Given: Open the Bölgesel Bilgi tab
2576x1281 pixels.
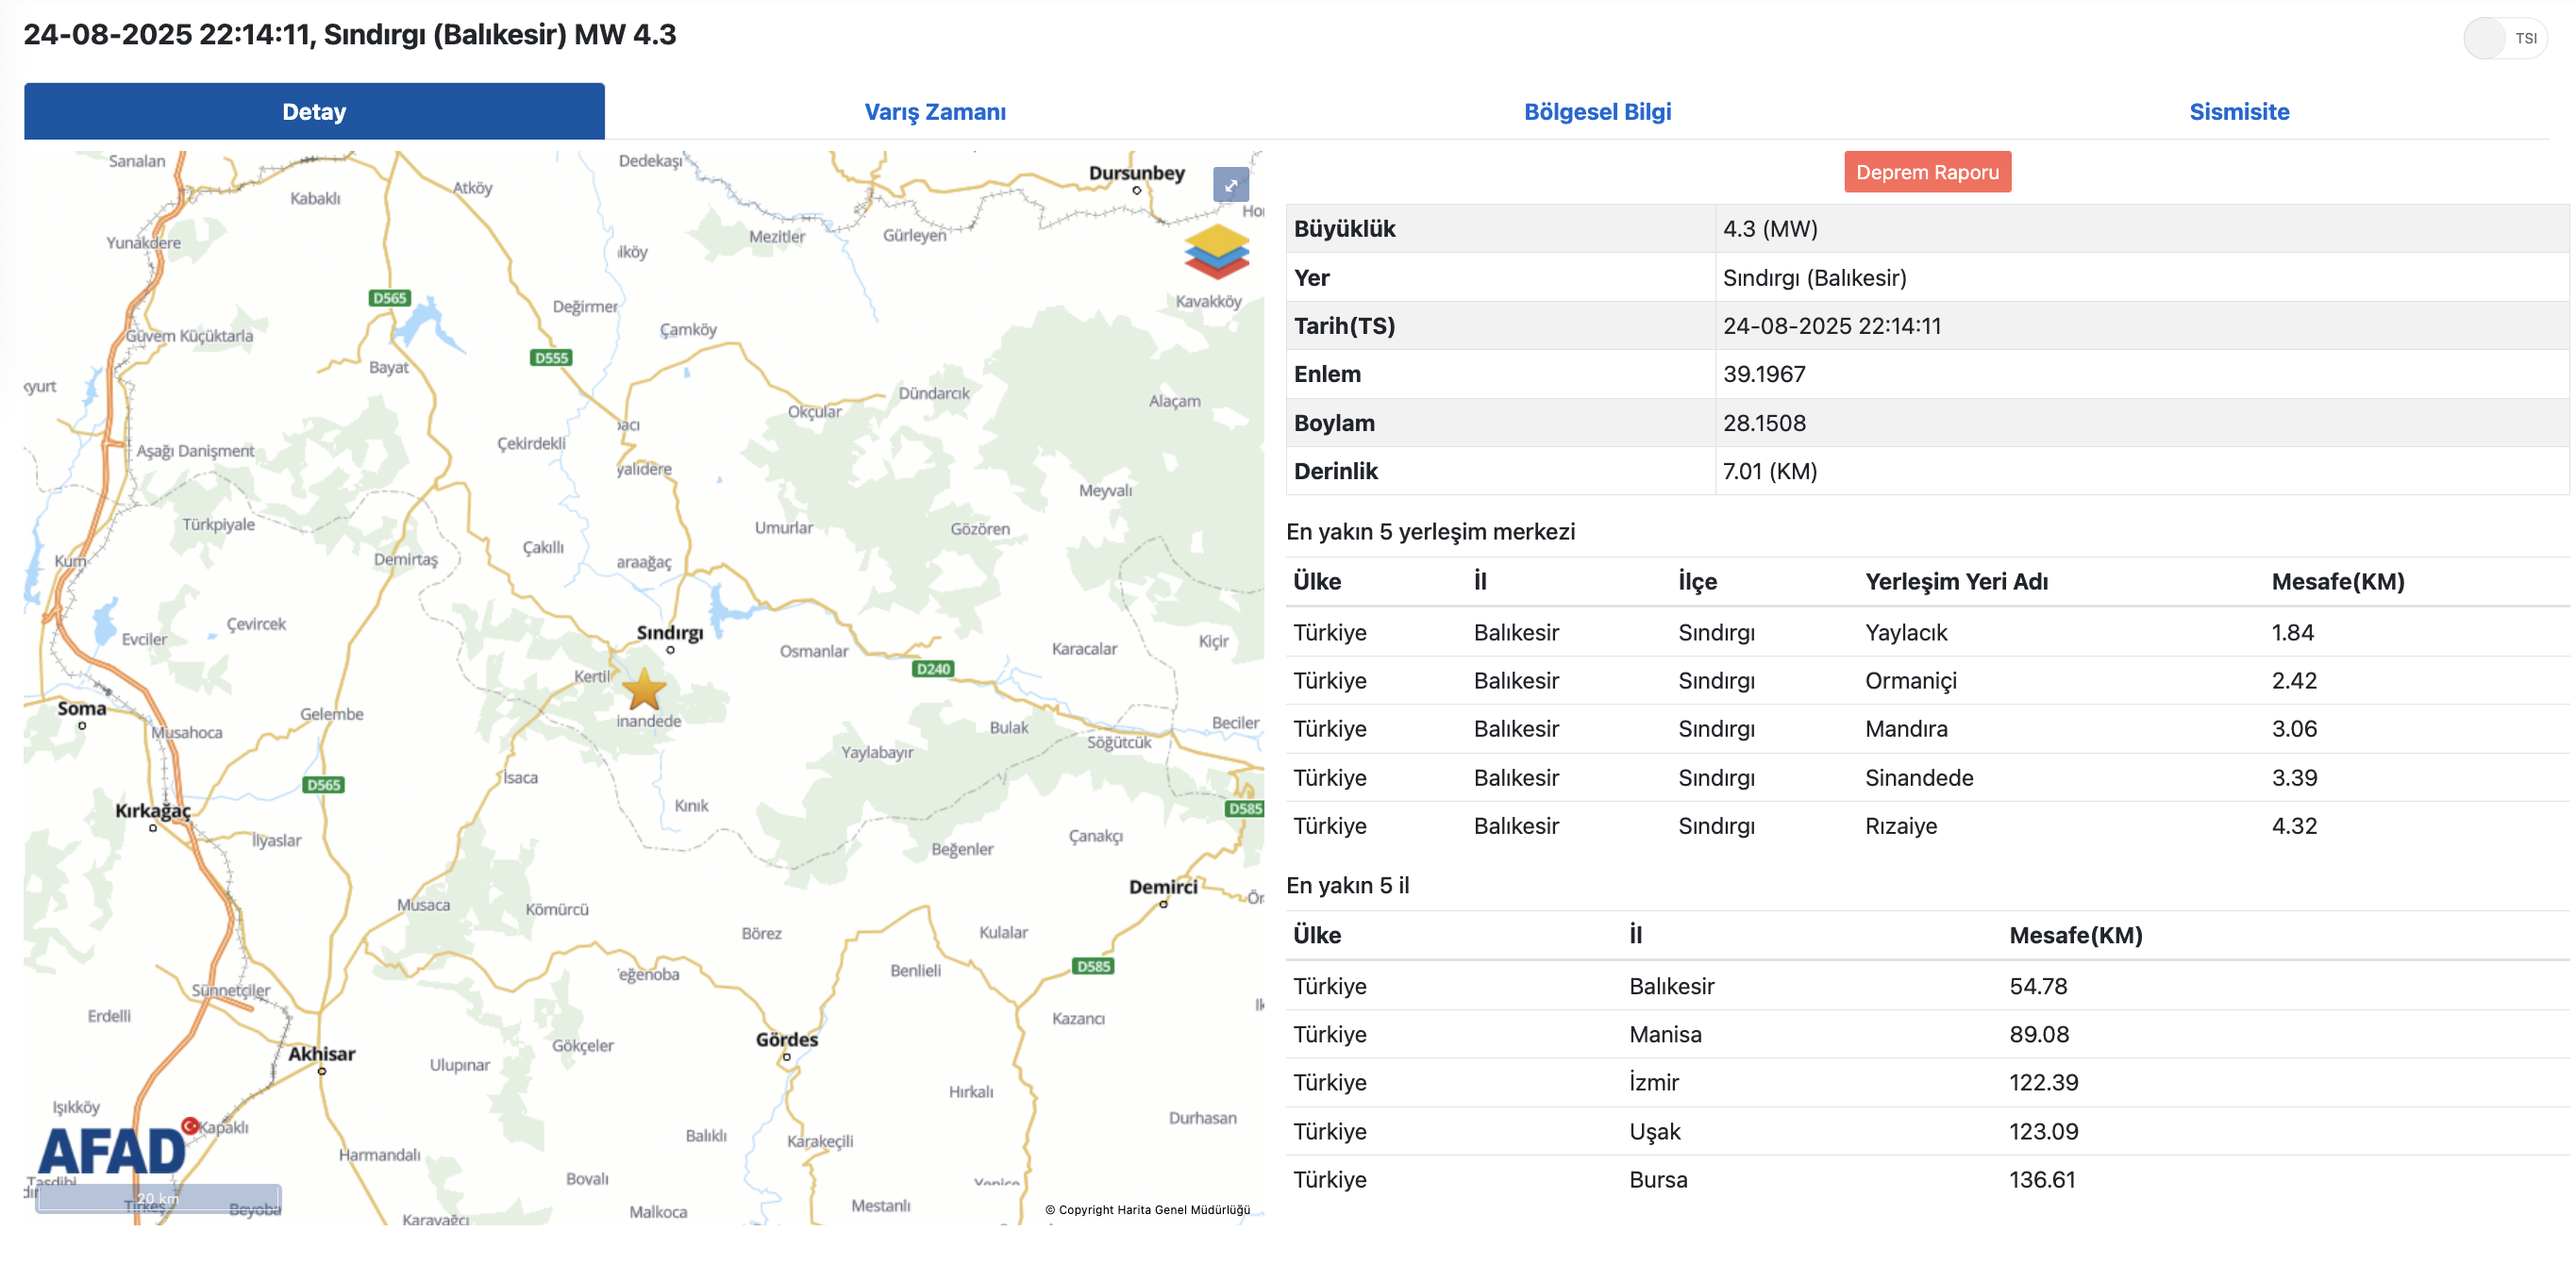Looking at the screenshot, I should point(1597,112).
